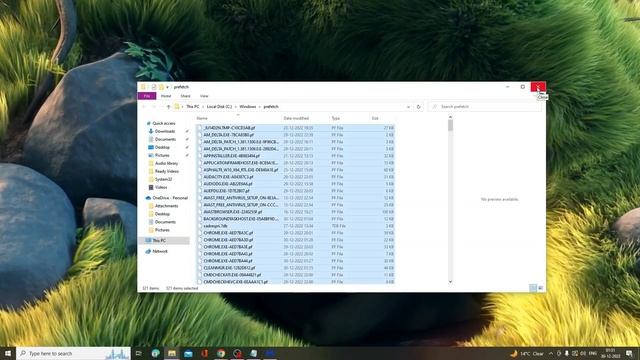
Task: Sort files by the Type column
Action: point(350,118)
